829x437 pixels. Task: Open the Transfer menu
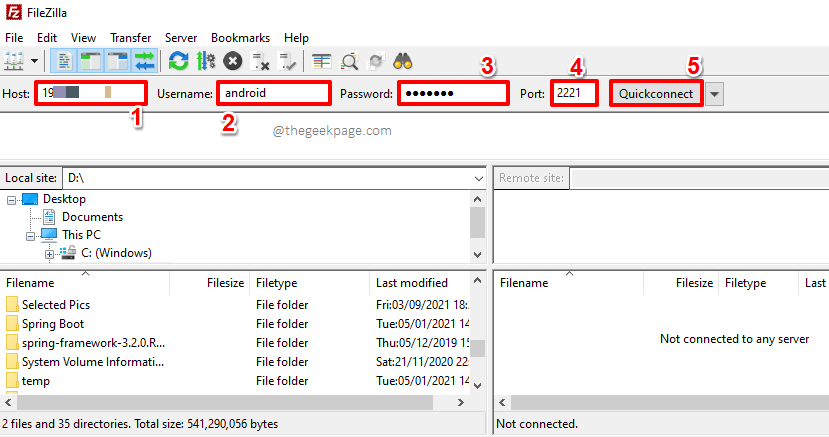pyautogui.click(x=131, y=37)
